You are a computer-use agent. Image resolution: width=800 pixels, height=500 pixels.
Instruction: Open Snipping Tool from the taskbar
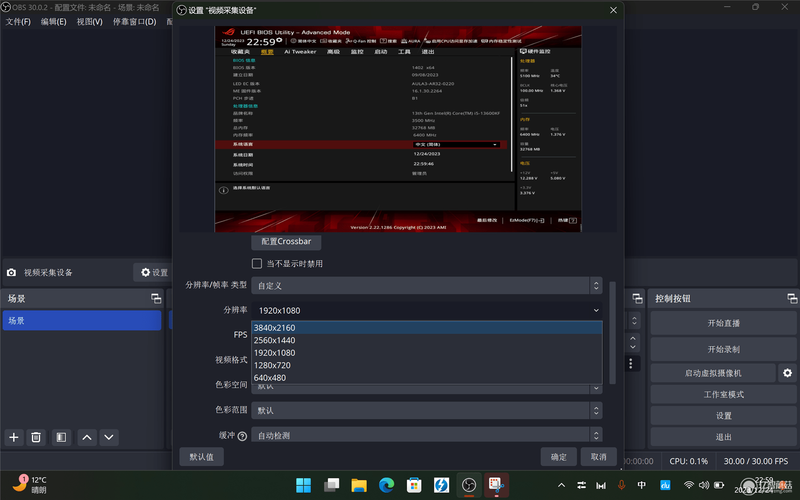click(x=496, y=485)
